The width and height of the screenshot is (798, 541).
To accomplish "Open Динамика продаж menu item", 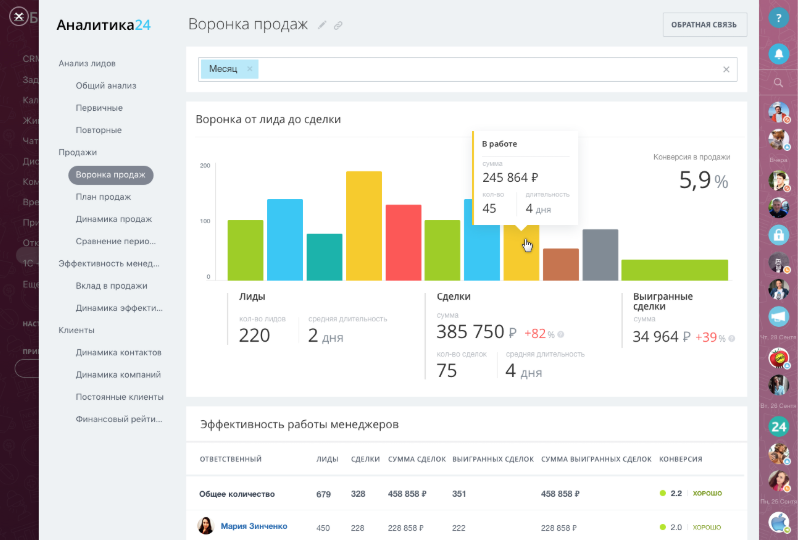I will (113, 219).
